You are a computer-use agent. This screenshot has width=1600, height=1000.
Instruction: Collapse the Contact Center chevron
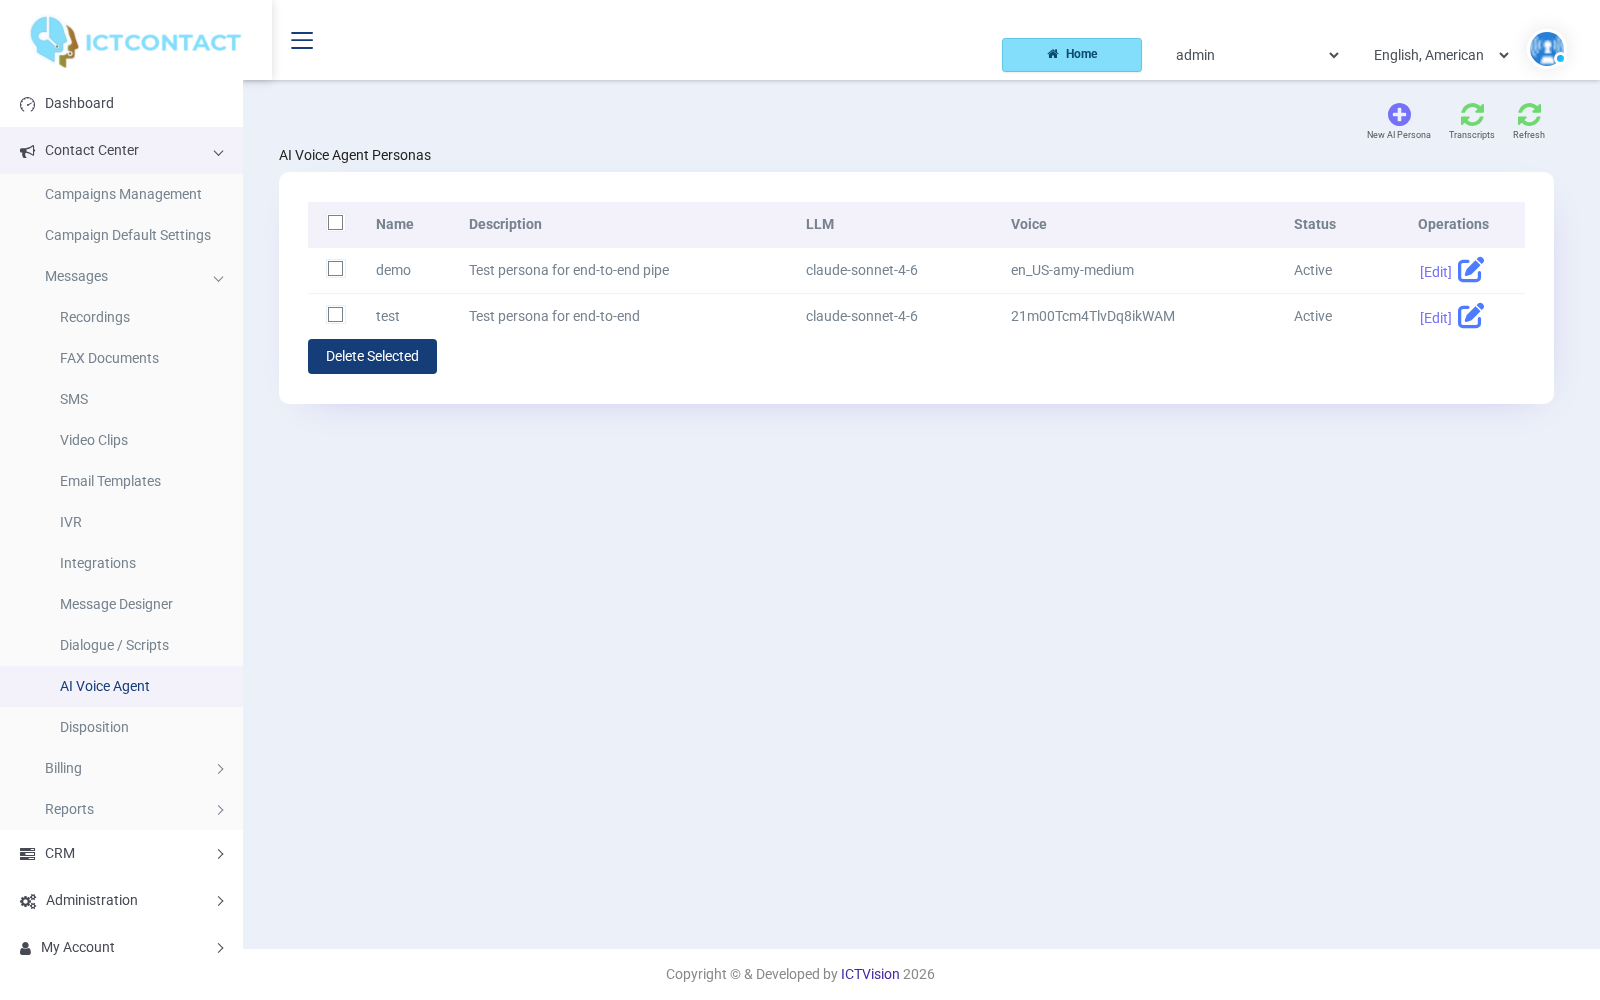(x=218, y=152)
